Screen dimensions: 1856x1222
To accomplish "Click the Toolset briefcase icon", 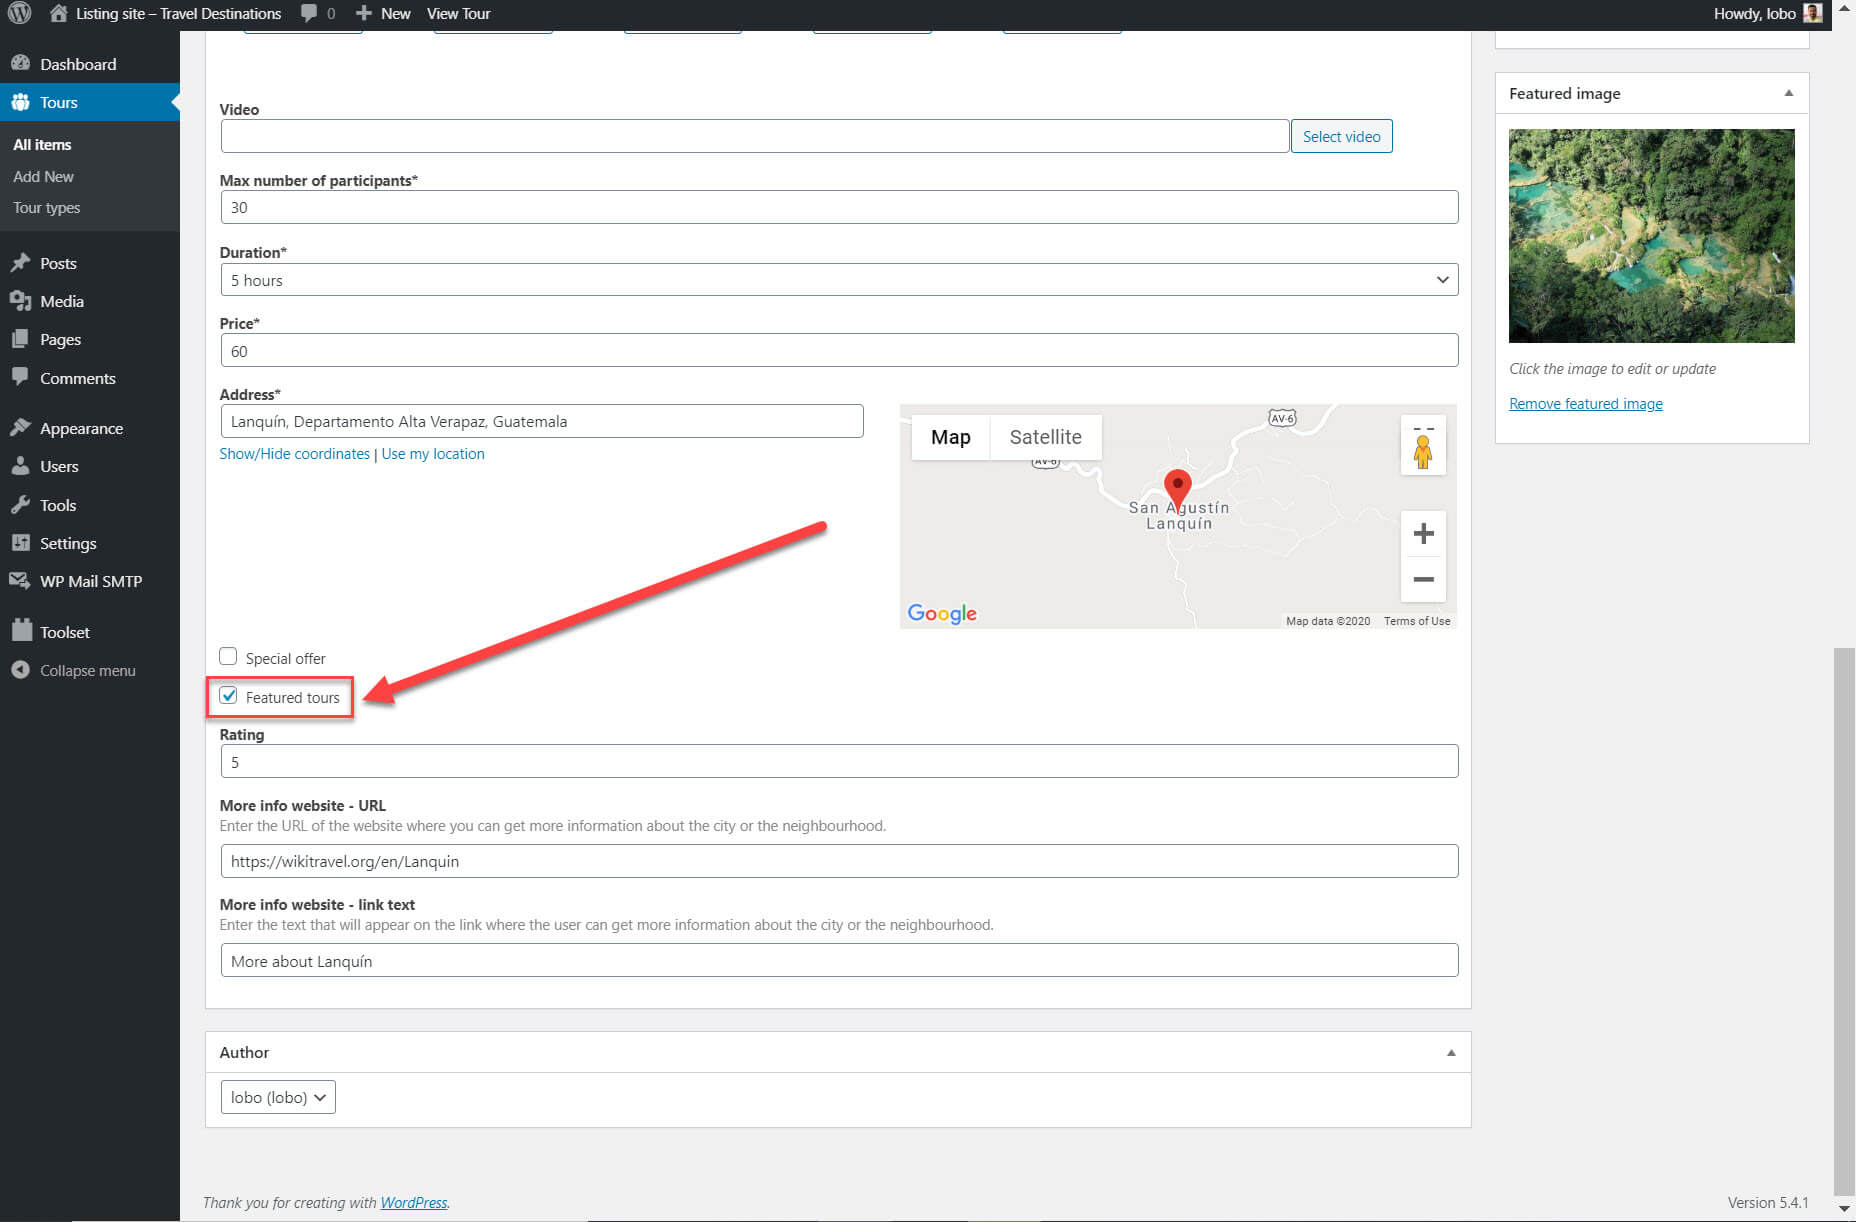I will (x=22, y=631).
